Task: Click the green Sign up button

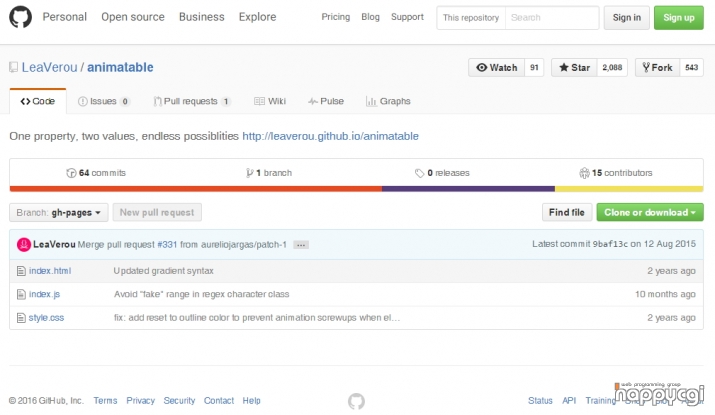Action: click(679, 18)
